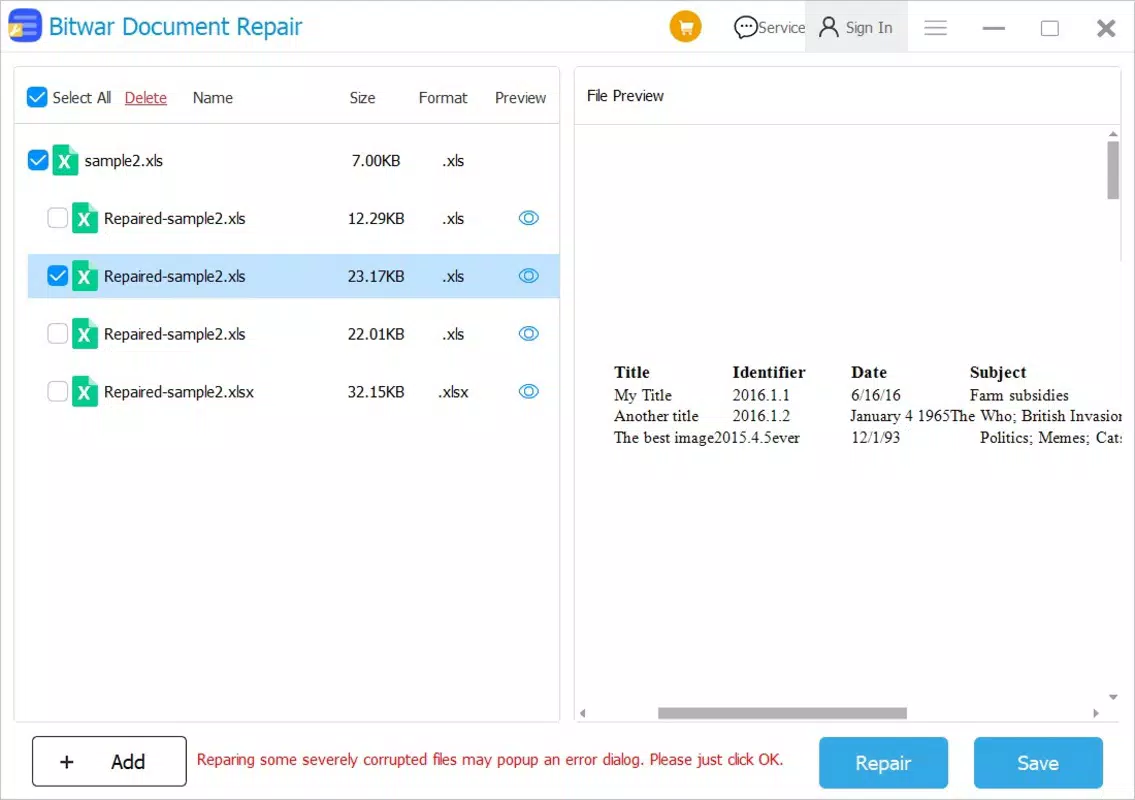
Task: Select the Repaired-sample2.xlsx file name
Action: click(x=179, y=392)
